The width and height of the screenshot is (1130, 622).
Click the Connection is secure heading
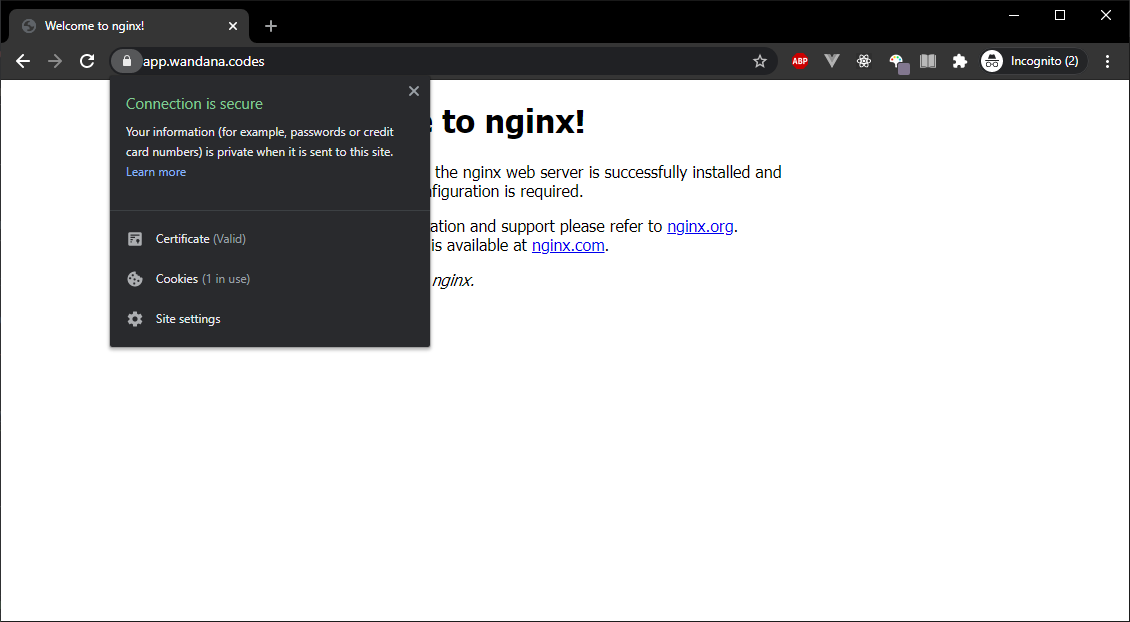pyautogui.click(x=194, y=104)
